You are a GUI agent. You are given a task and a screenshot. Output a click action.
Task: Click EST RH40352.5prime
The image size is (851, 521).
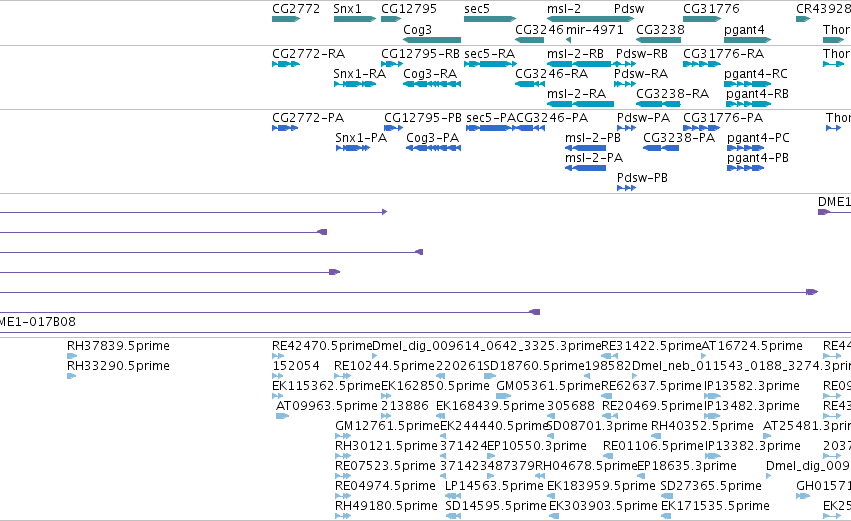point(656,436)
